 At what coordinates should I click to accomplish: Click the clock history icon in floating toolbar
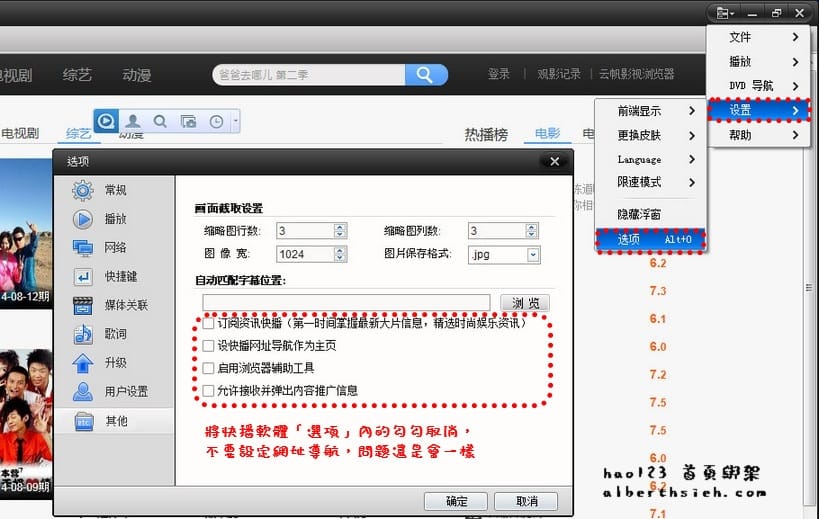coord(216,122)
